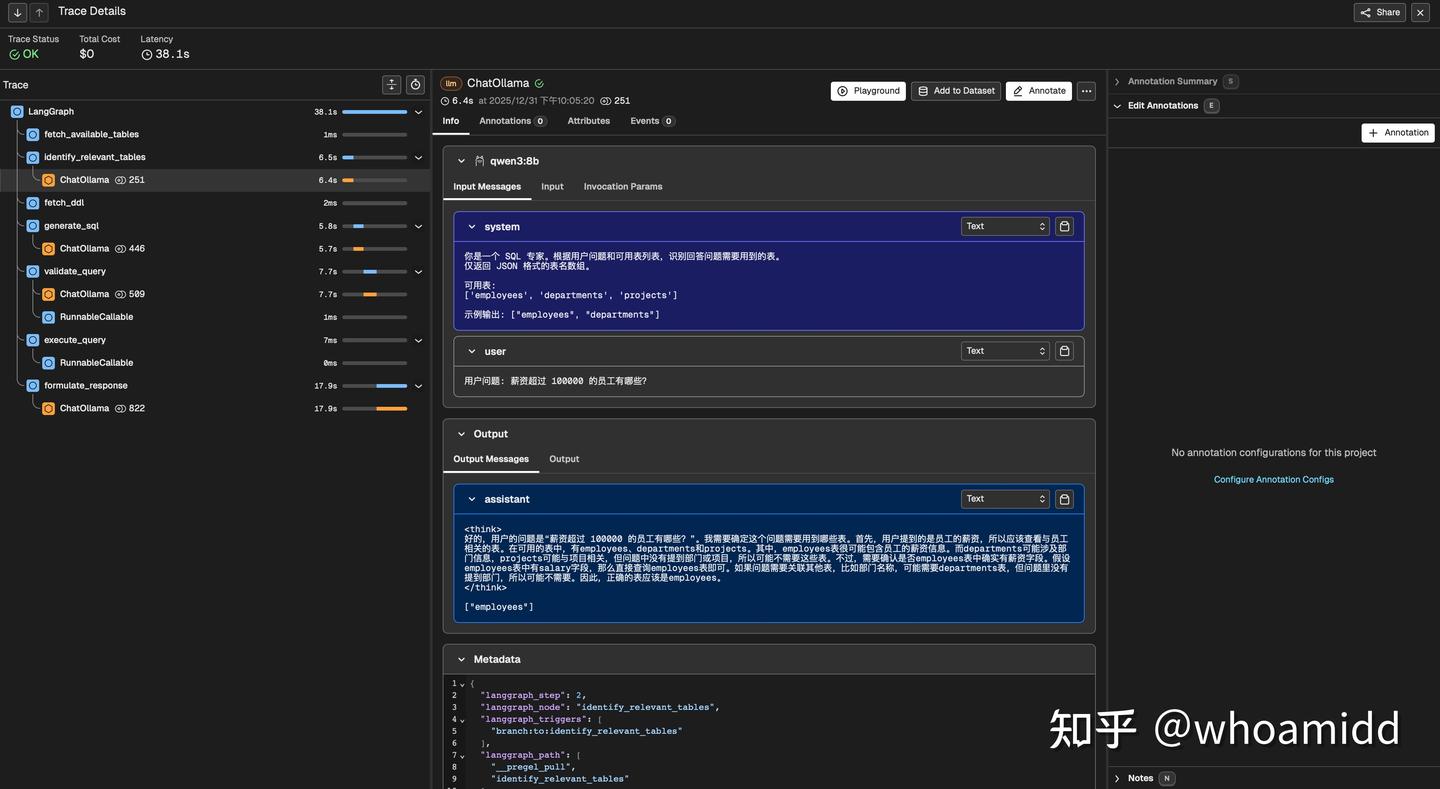Toggle the stopwatch icon in the Trace panel
The height and width of the screenshot is (789, 1440).
pyautogui.click(x=414, y=83)
